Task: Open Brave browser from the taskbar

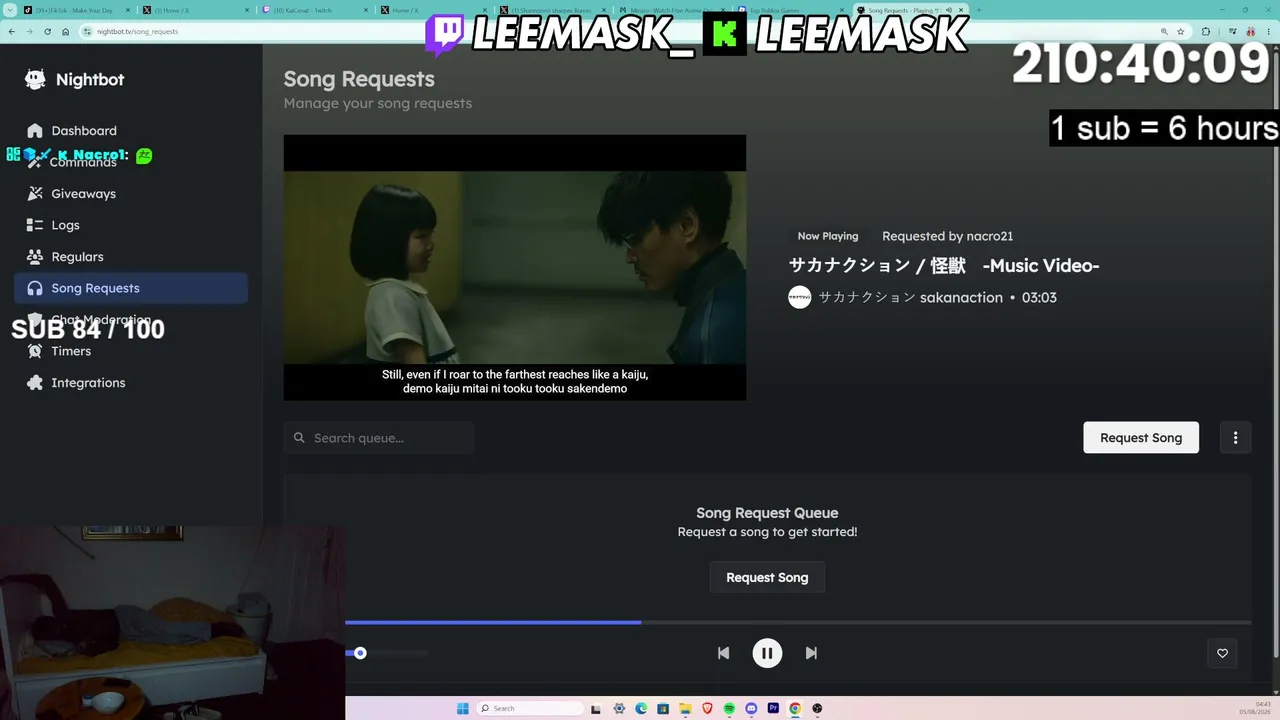Action: pyautogui.click(x=707, y=708)
